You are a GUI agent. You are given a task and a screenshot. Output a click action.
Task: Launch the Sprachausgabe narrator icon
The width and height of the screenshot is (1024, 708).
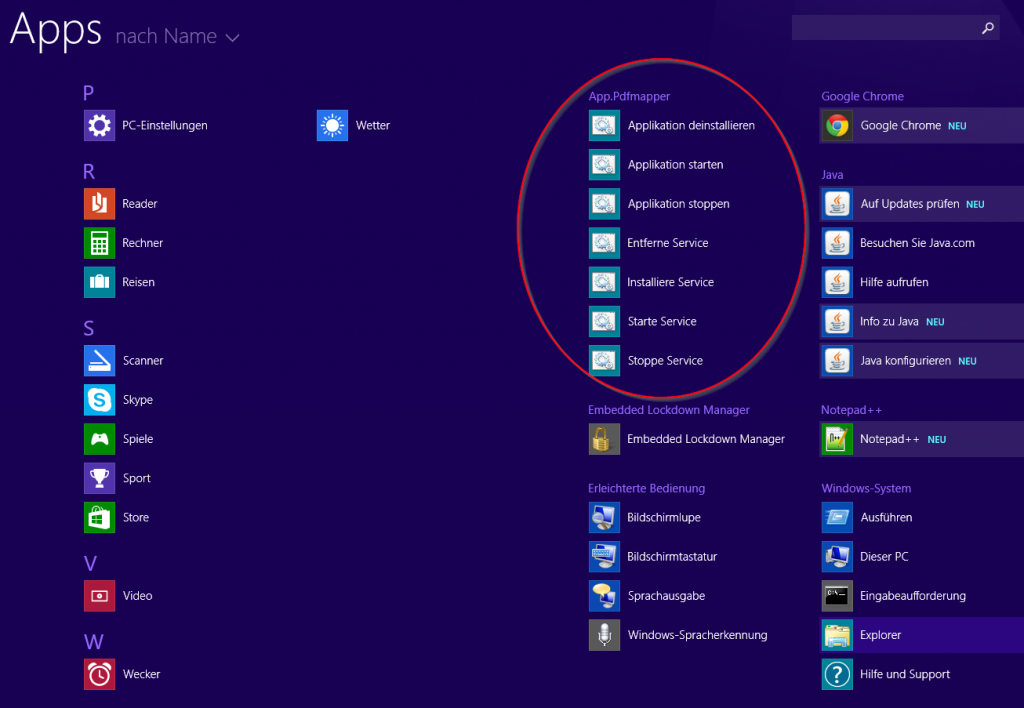point(604,596)
